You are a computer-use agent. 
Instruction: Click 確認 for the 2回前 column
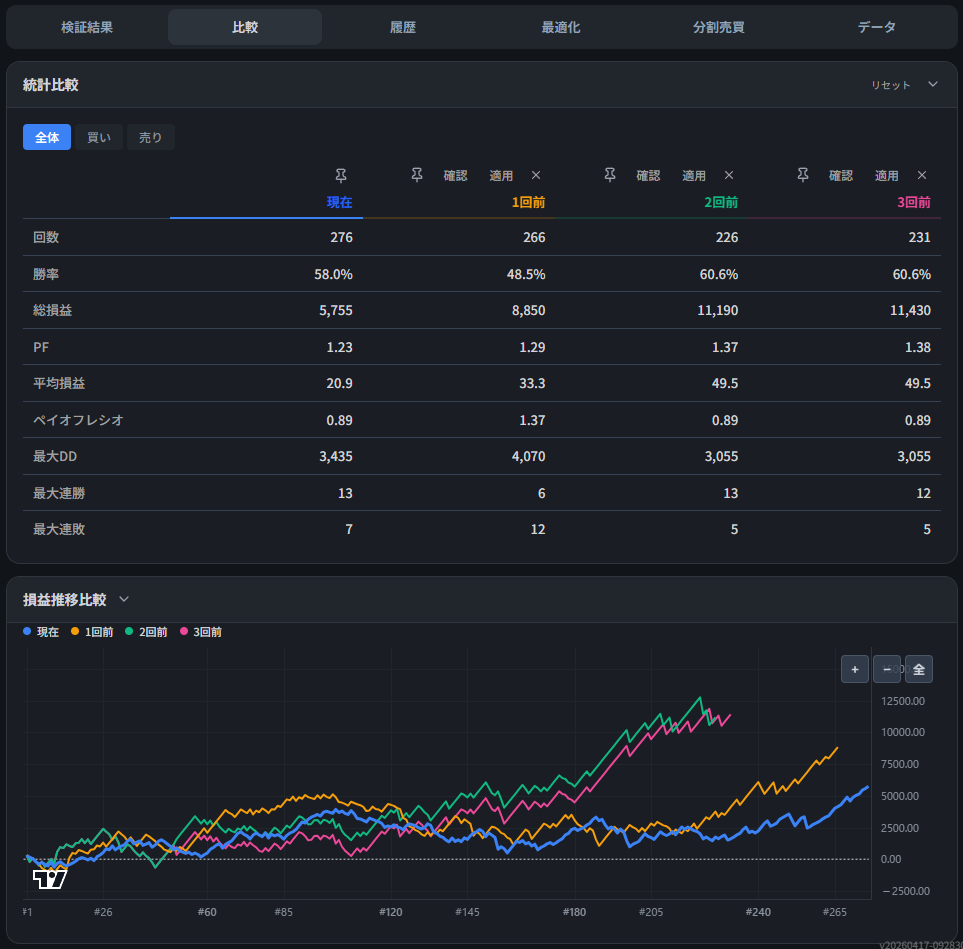(x=649, y=176)
